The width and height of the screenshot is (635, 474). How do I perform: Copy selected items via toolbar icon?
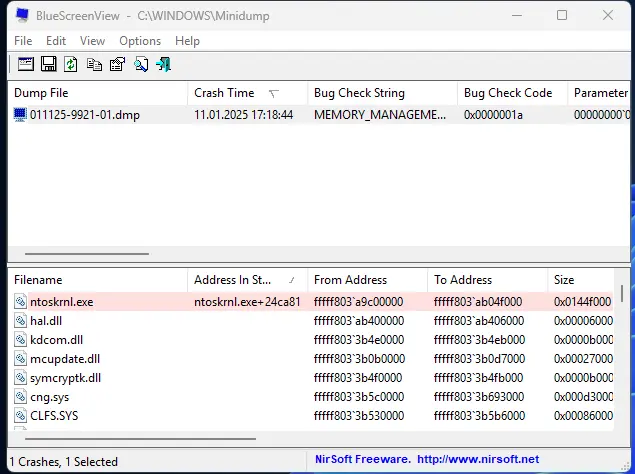[94, 64]
